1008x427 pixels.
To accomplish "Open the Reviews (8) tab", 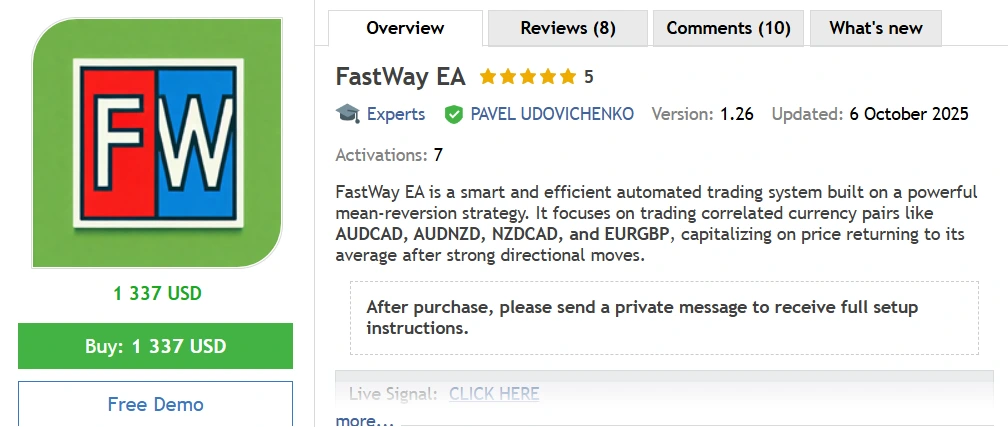I will click(568, 28).
